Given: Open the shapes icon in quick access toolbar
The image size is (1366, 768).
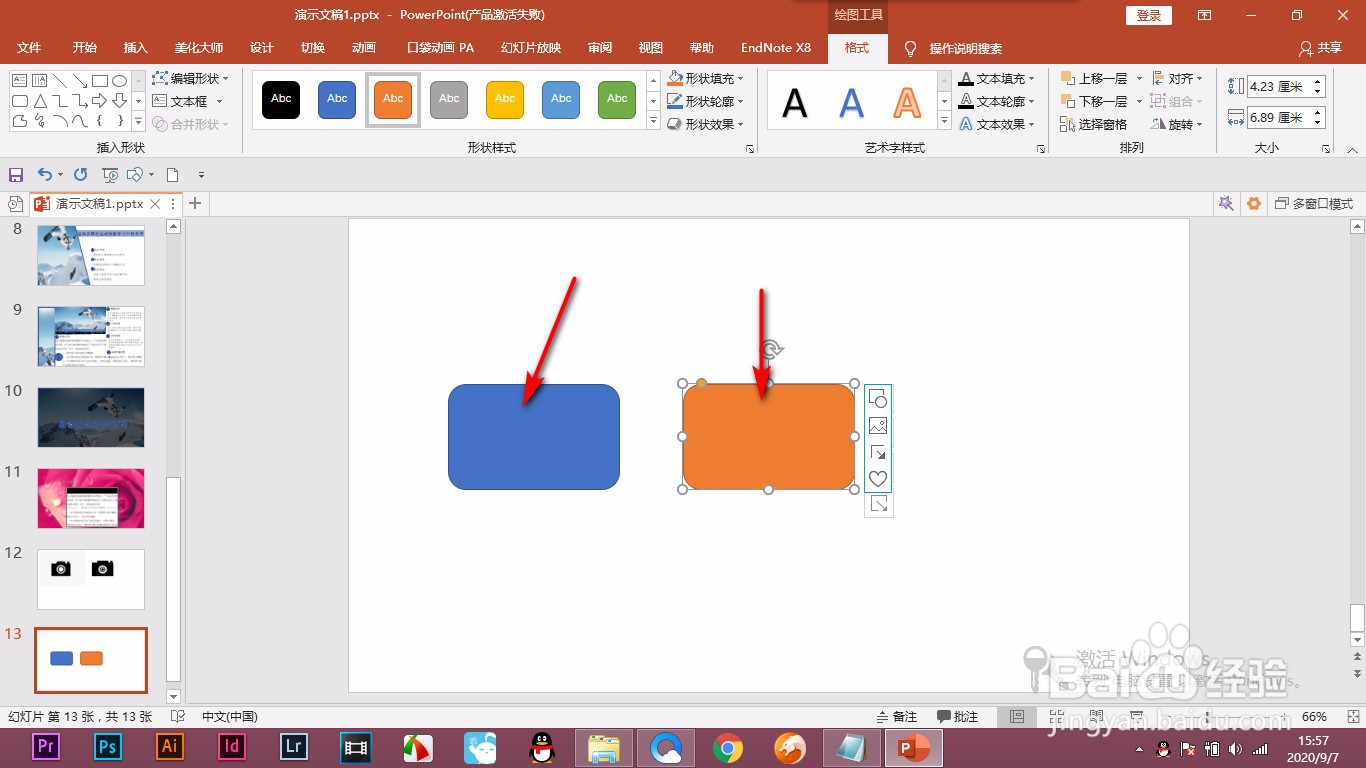Looking at the screenshot, I should click(x=135, y=174).
